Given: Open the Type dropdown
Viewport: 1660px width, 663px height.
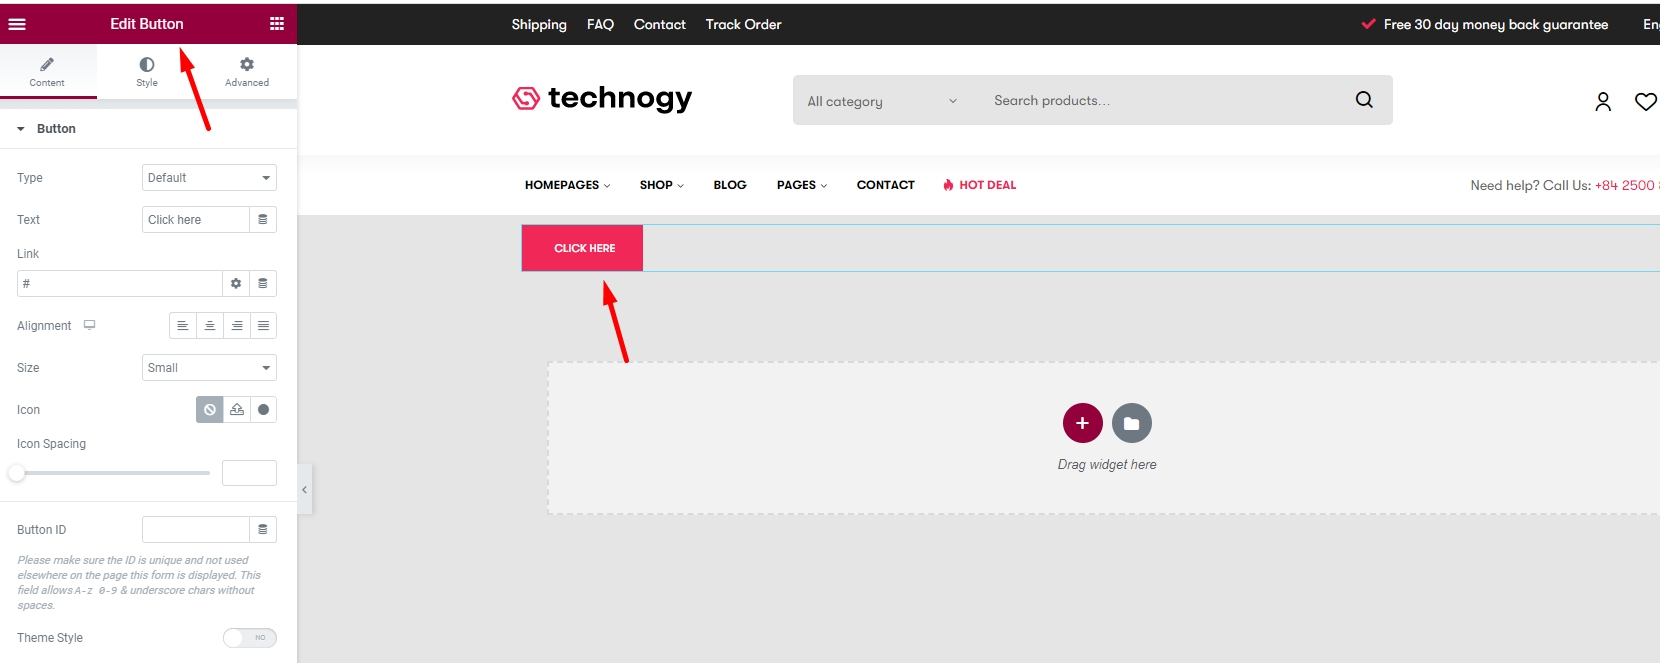Looking at the screenshot, I should tap(209, 178).
